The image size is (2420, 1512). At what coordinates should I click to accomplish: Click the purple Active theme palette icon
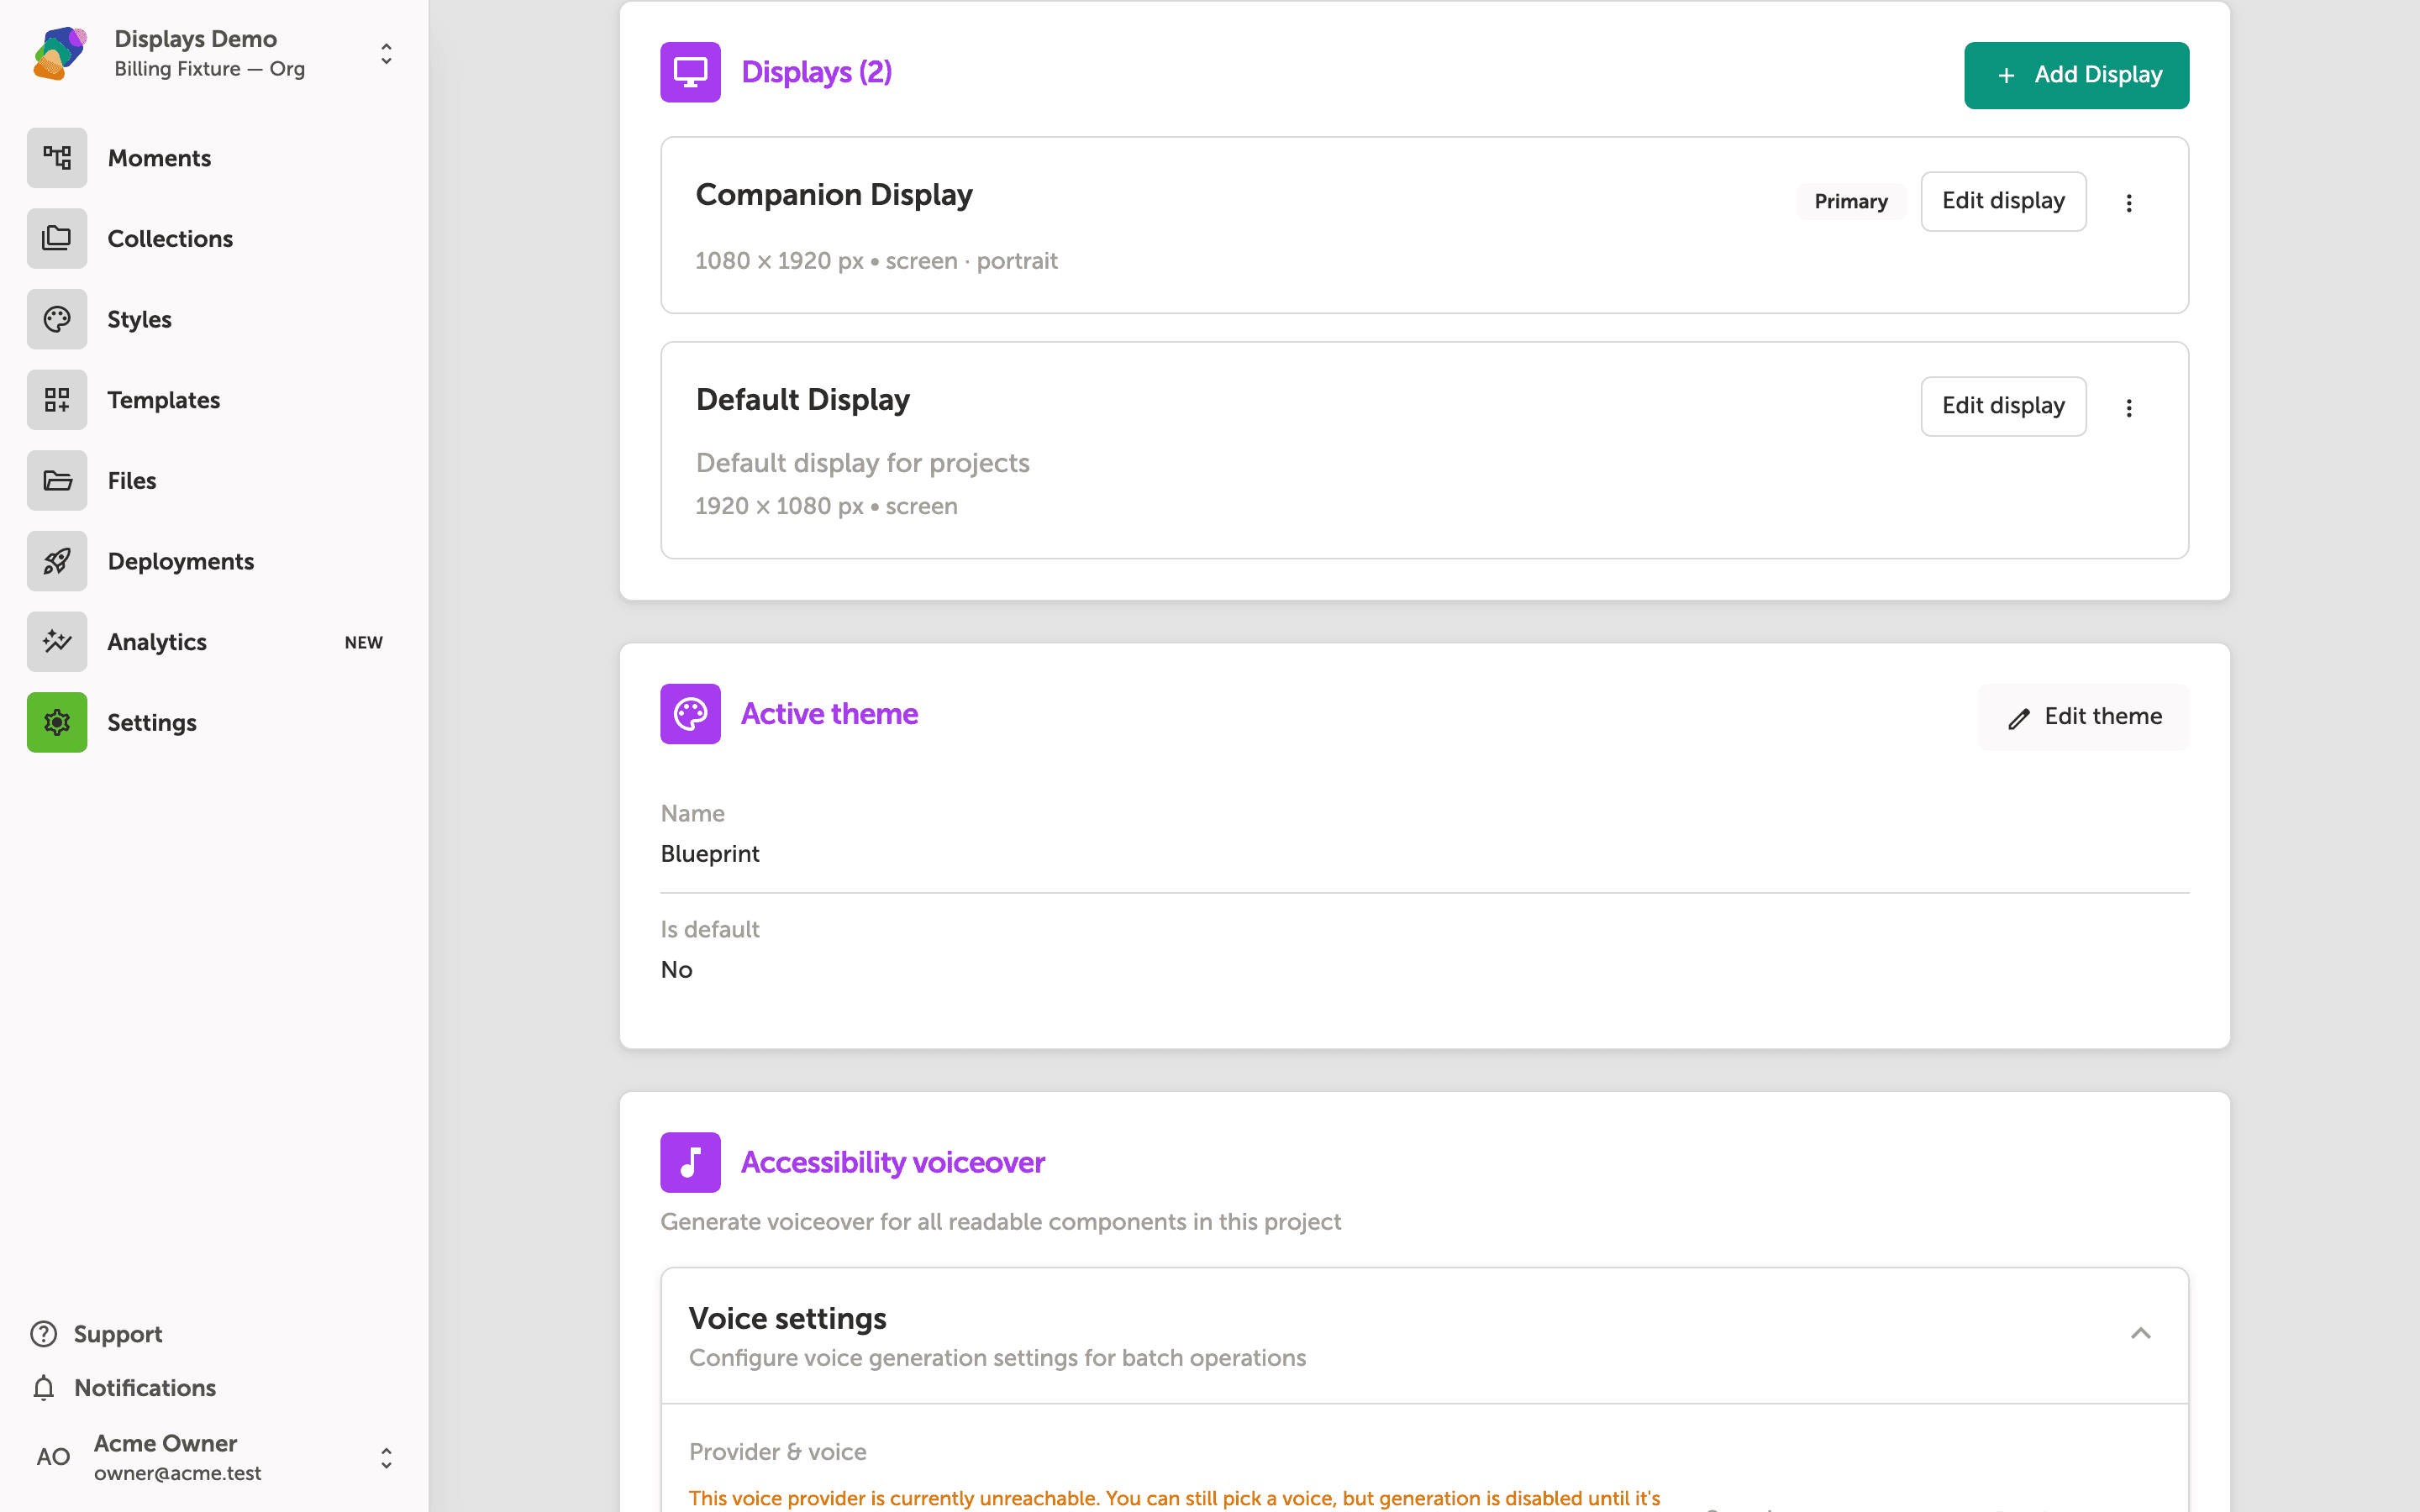(690, 714)
